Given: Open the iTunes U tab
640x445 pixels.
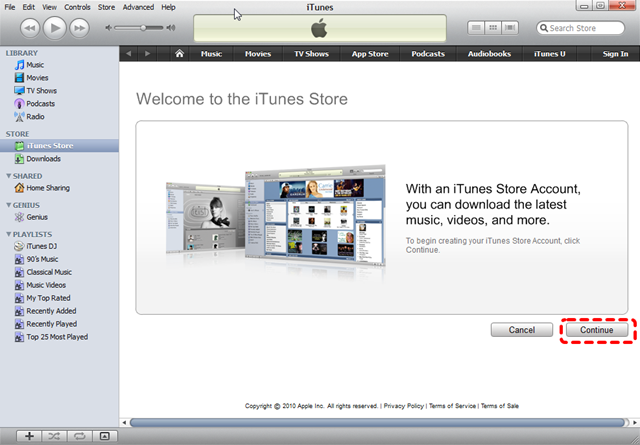Looking at the screenshot, I should [x=549, y=53].
